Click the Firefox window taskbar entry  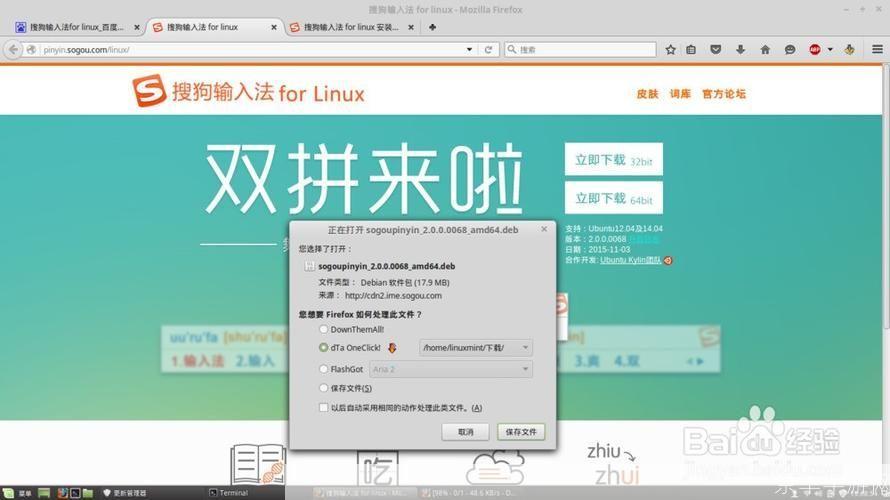[x=363, y=493]
